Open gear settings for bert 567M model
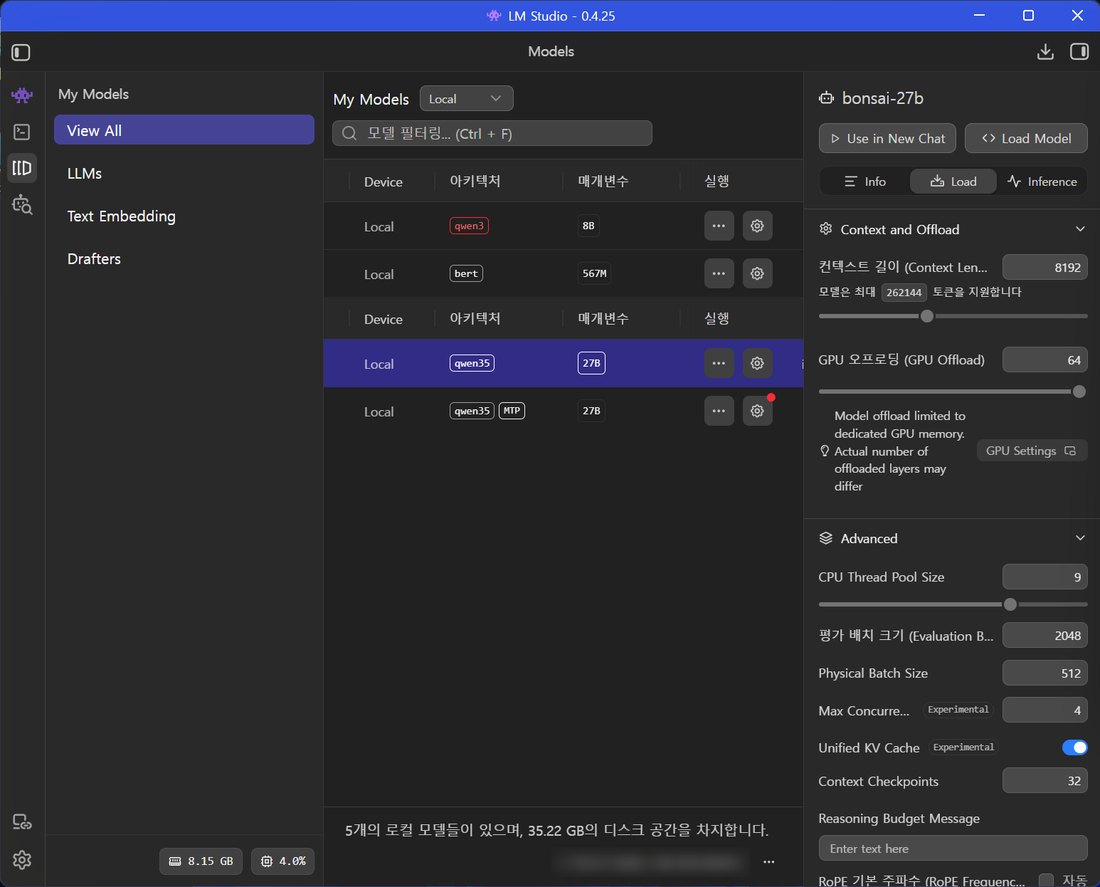1100x887 pixels. (x=757, y=274)
